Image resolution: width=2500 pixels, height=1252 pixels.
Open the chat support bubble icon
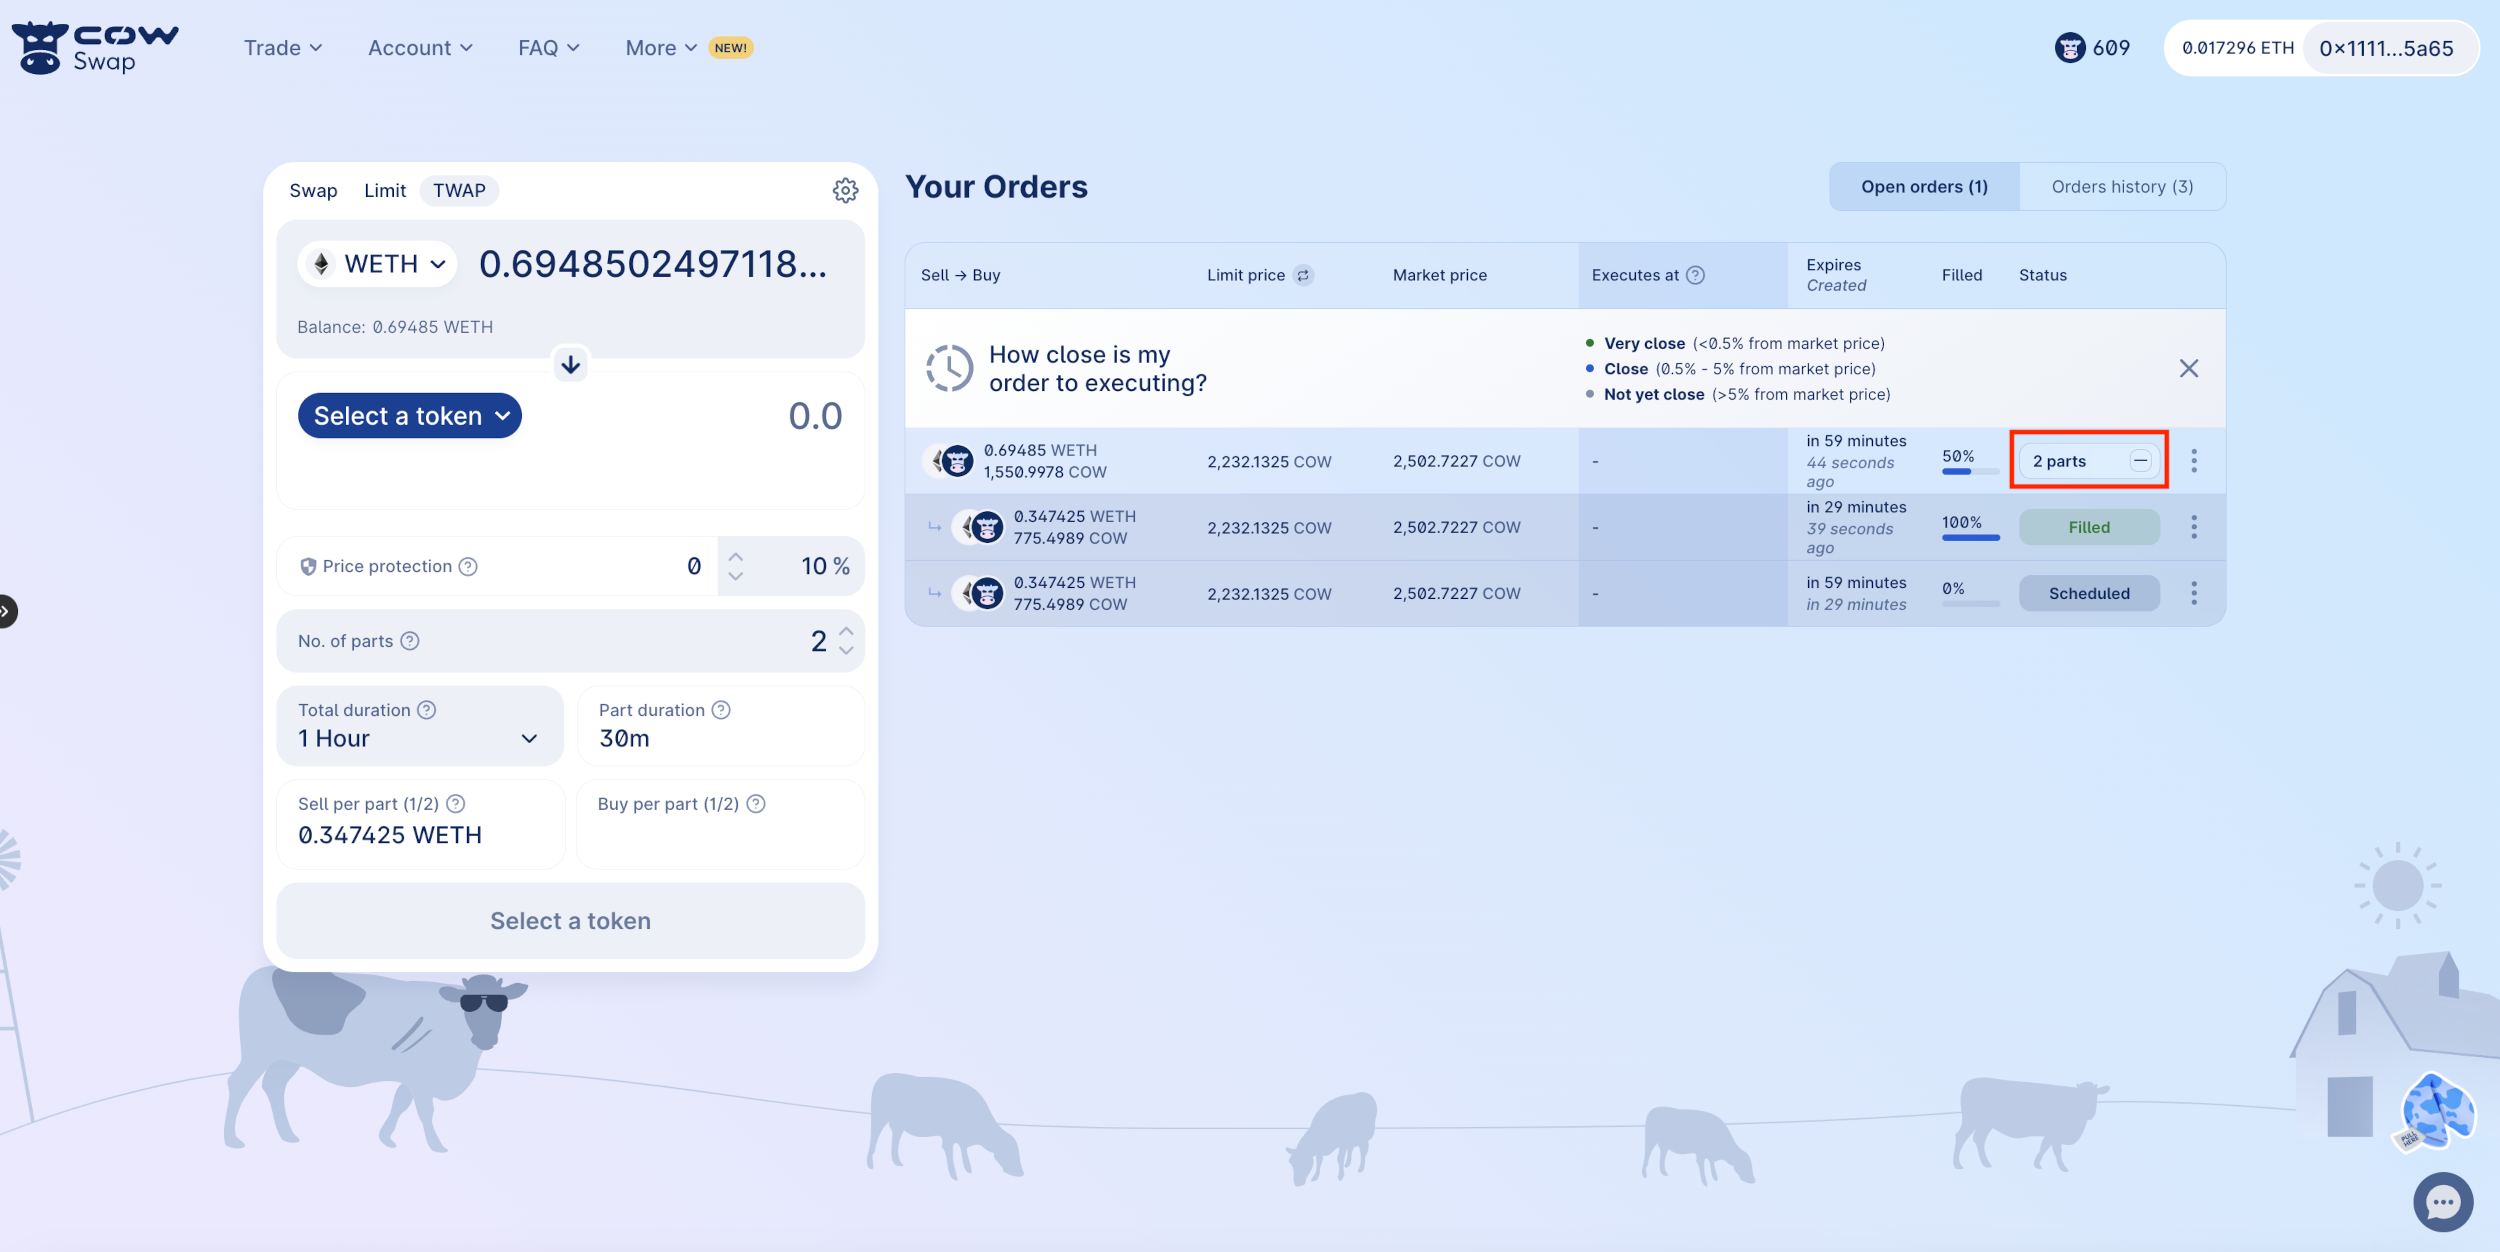(x=2442, y=1201)
